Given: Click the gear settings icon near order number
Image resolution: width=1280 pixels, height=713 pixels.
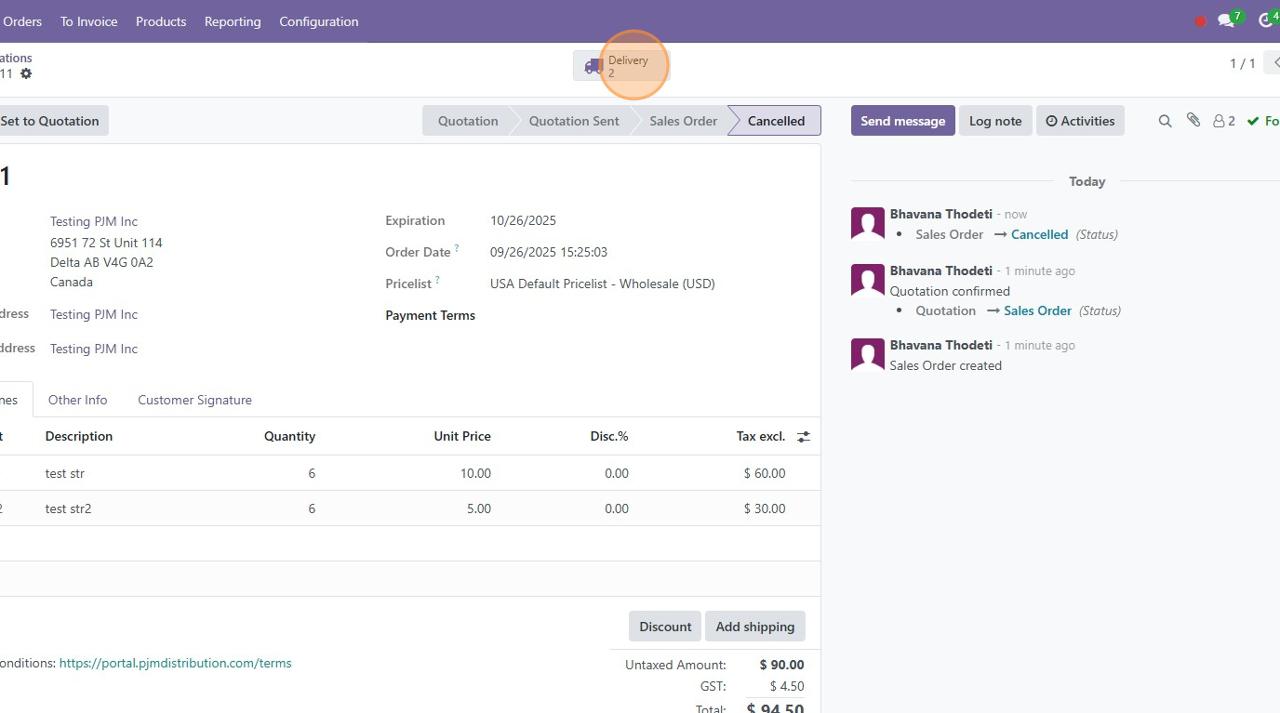Looking at the screenshot, I should pyautogui.click(x=26, y=74).
